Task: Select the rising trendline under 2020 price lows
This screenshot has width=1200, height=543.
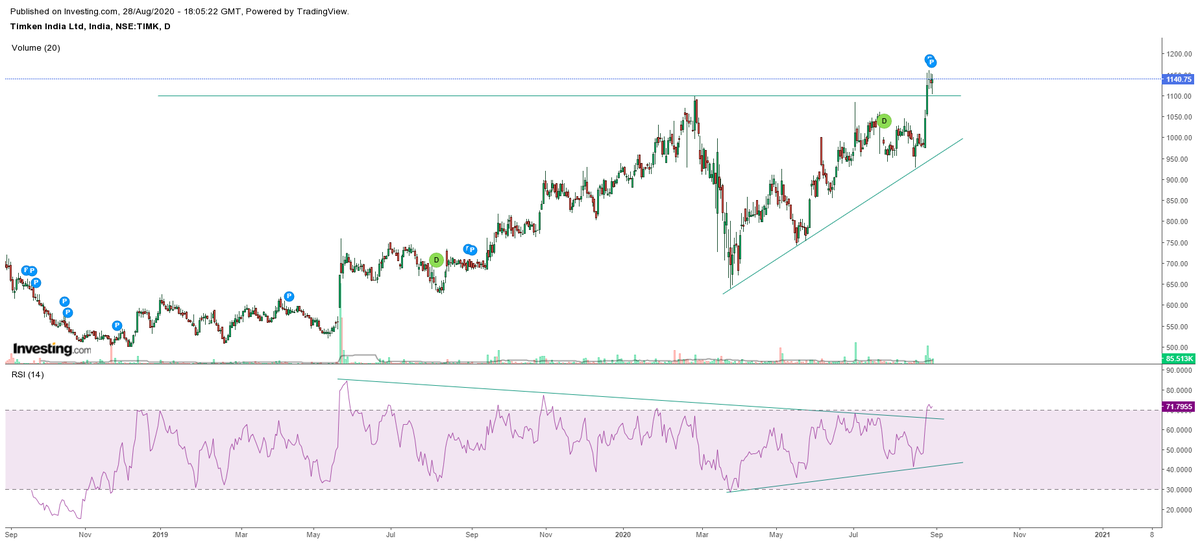Action: 843,215
